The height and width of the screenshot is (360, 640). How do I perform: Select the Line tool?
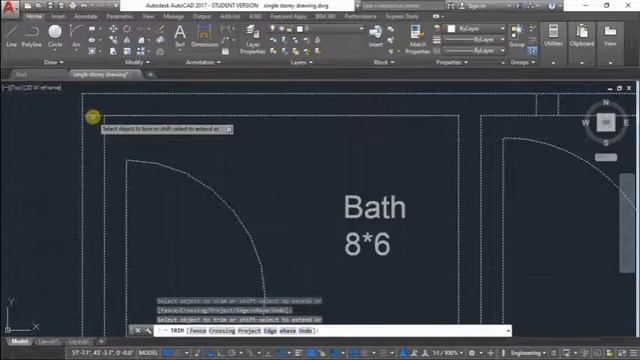(11, 36)
